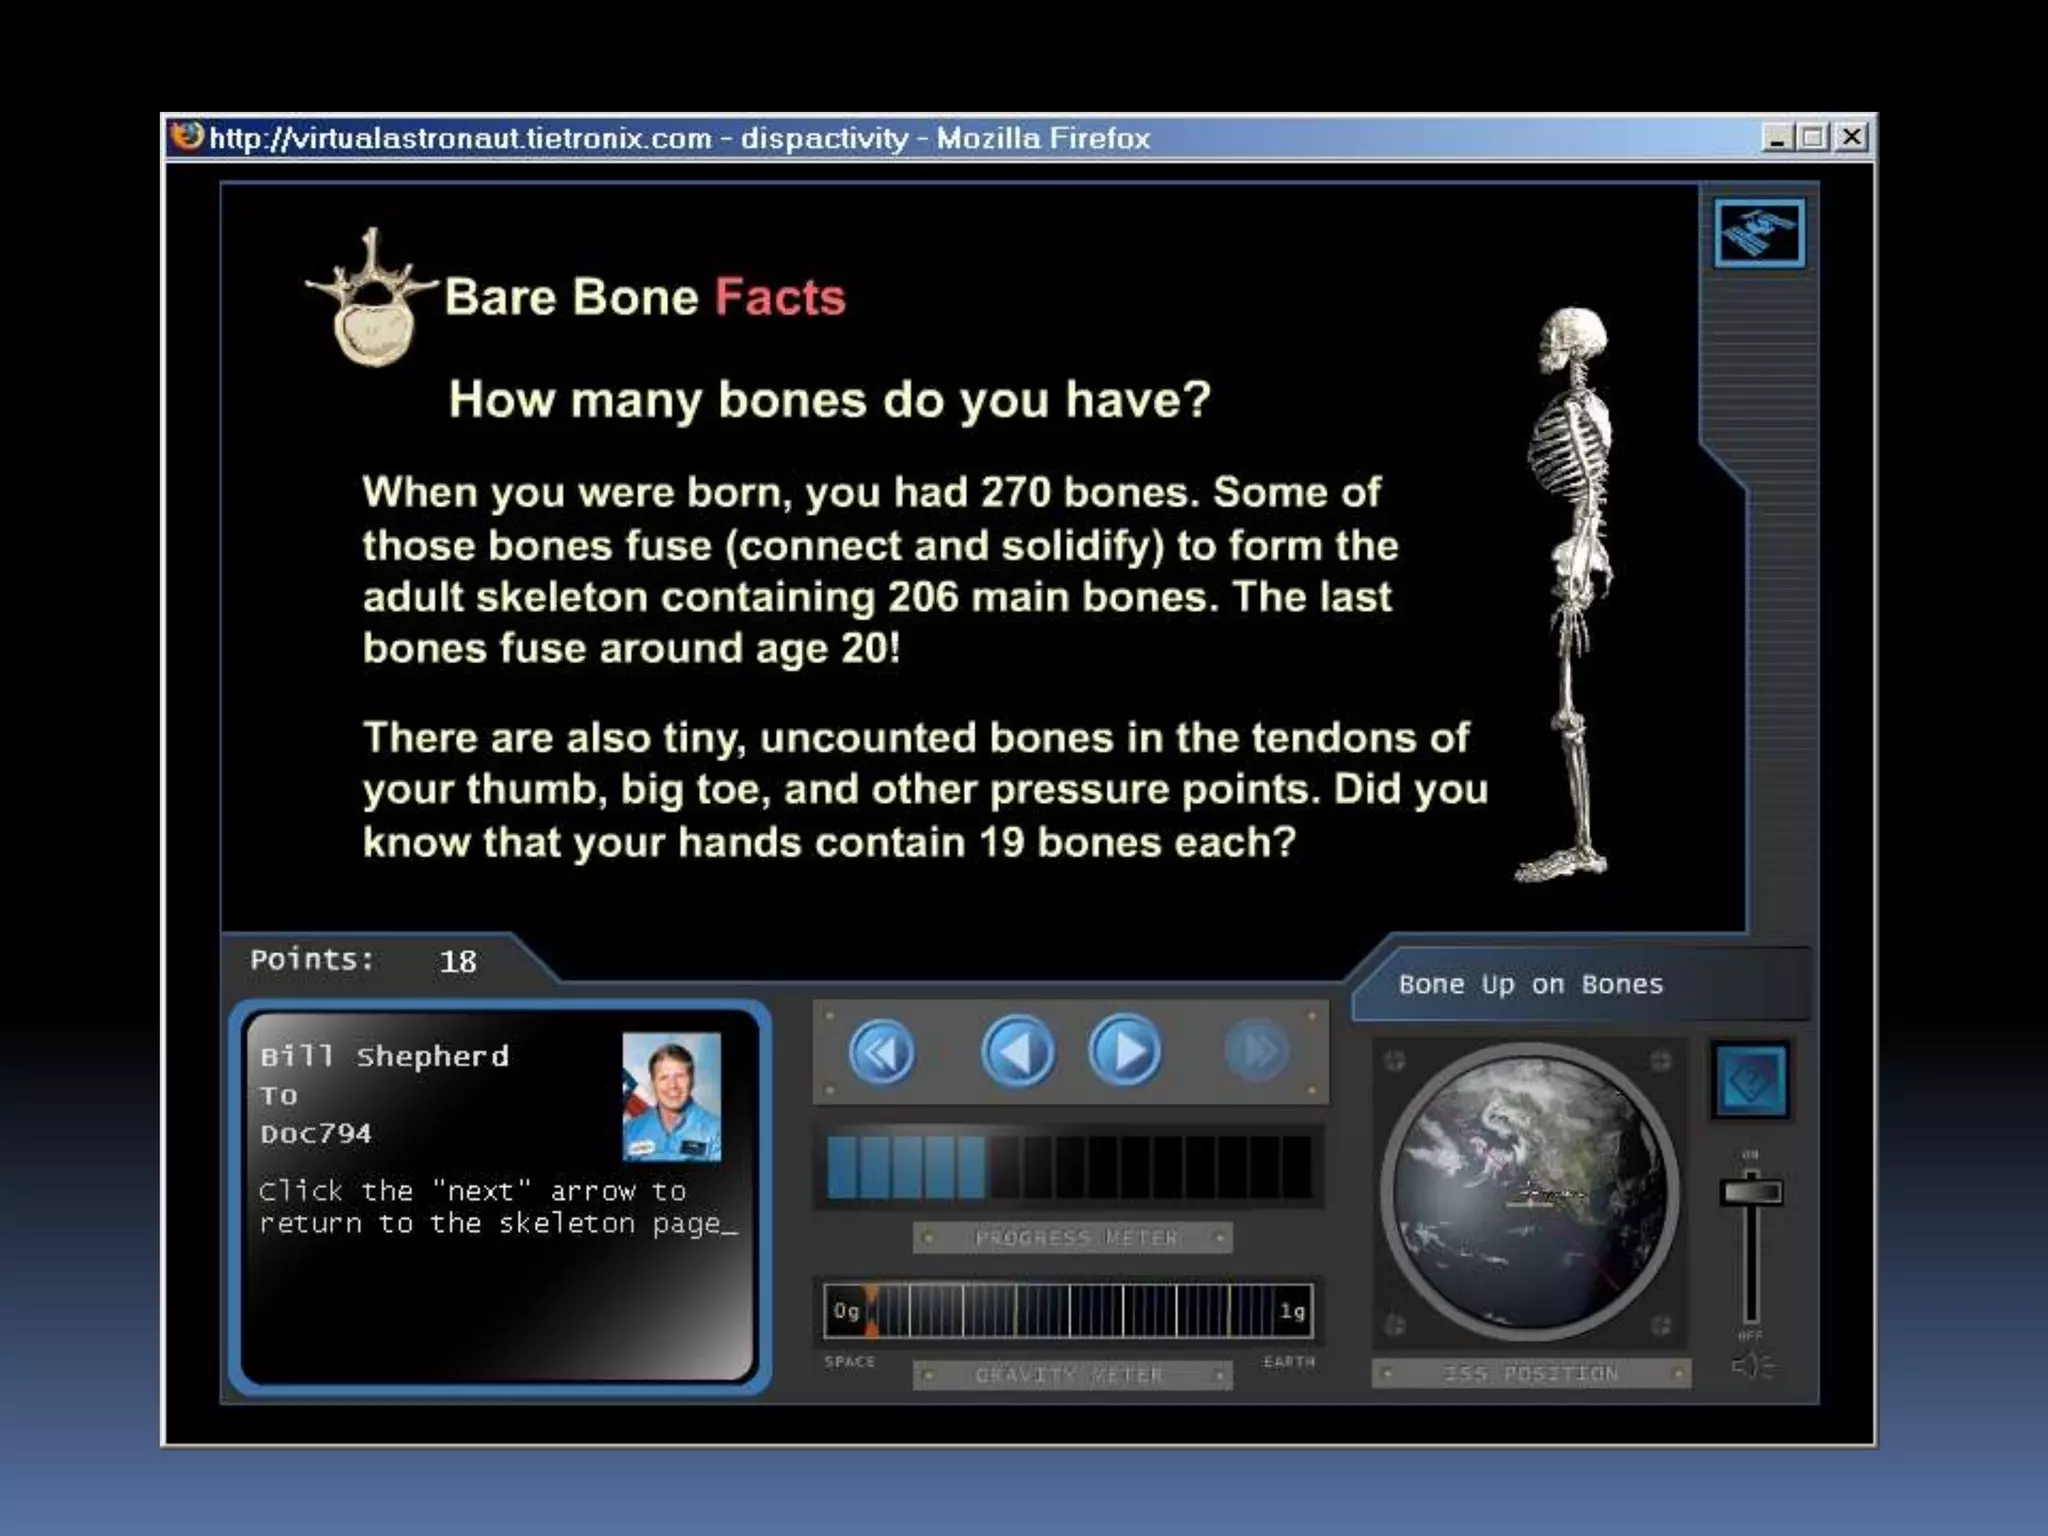Click the "Points:" label
The width and height of the screenshot is (2048, 1536).
pos(312,960)
